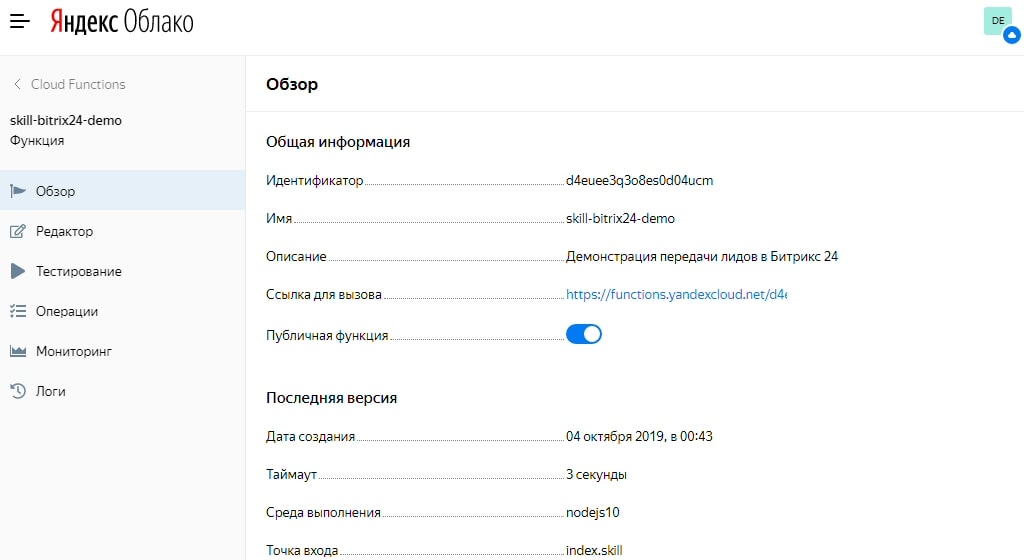Click the skill-bitrix24-demo function title
This screenshot has height=560, width=1024.
66,120
